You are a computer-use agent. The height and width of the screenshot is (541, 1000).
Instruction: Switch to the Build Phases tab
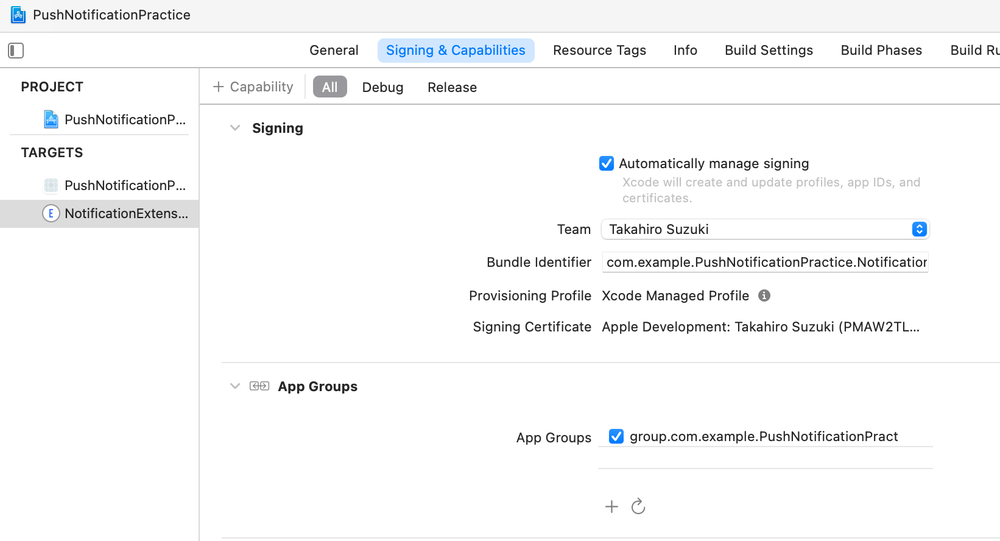[x=881, y=50]
